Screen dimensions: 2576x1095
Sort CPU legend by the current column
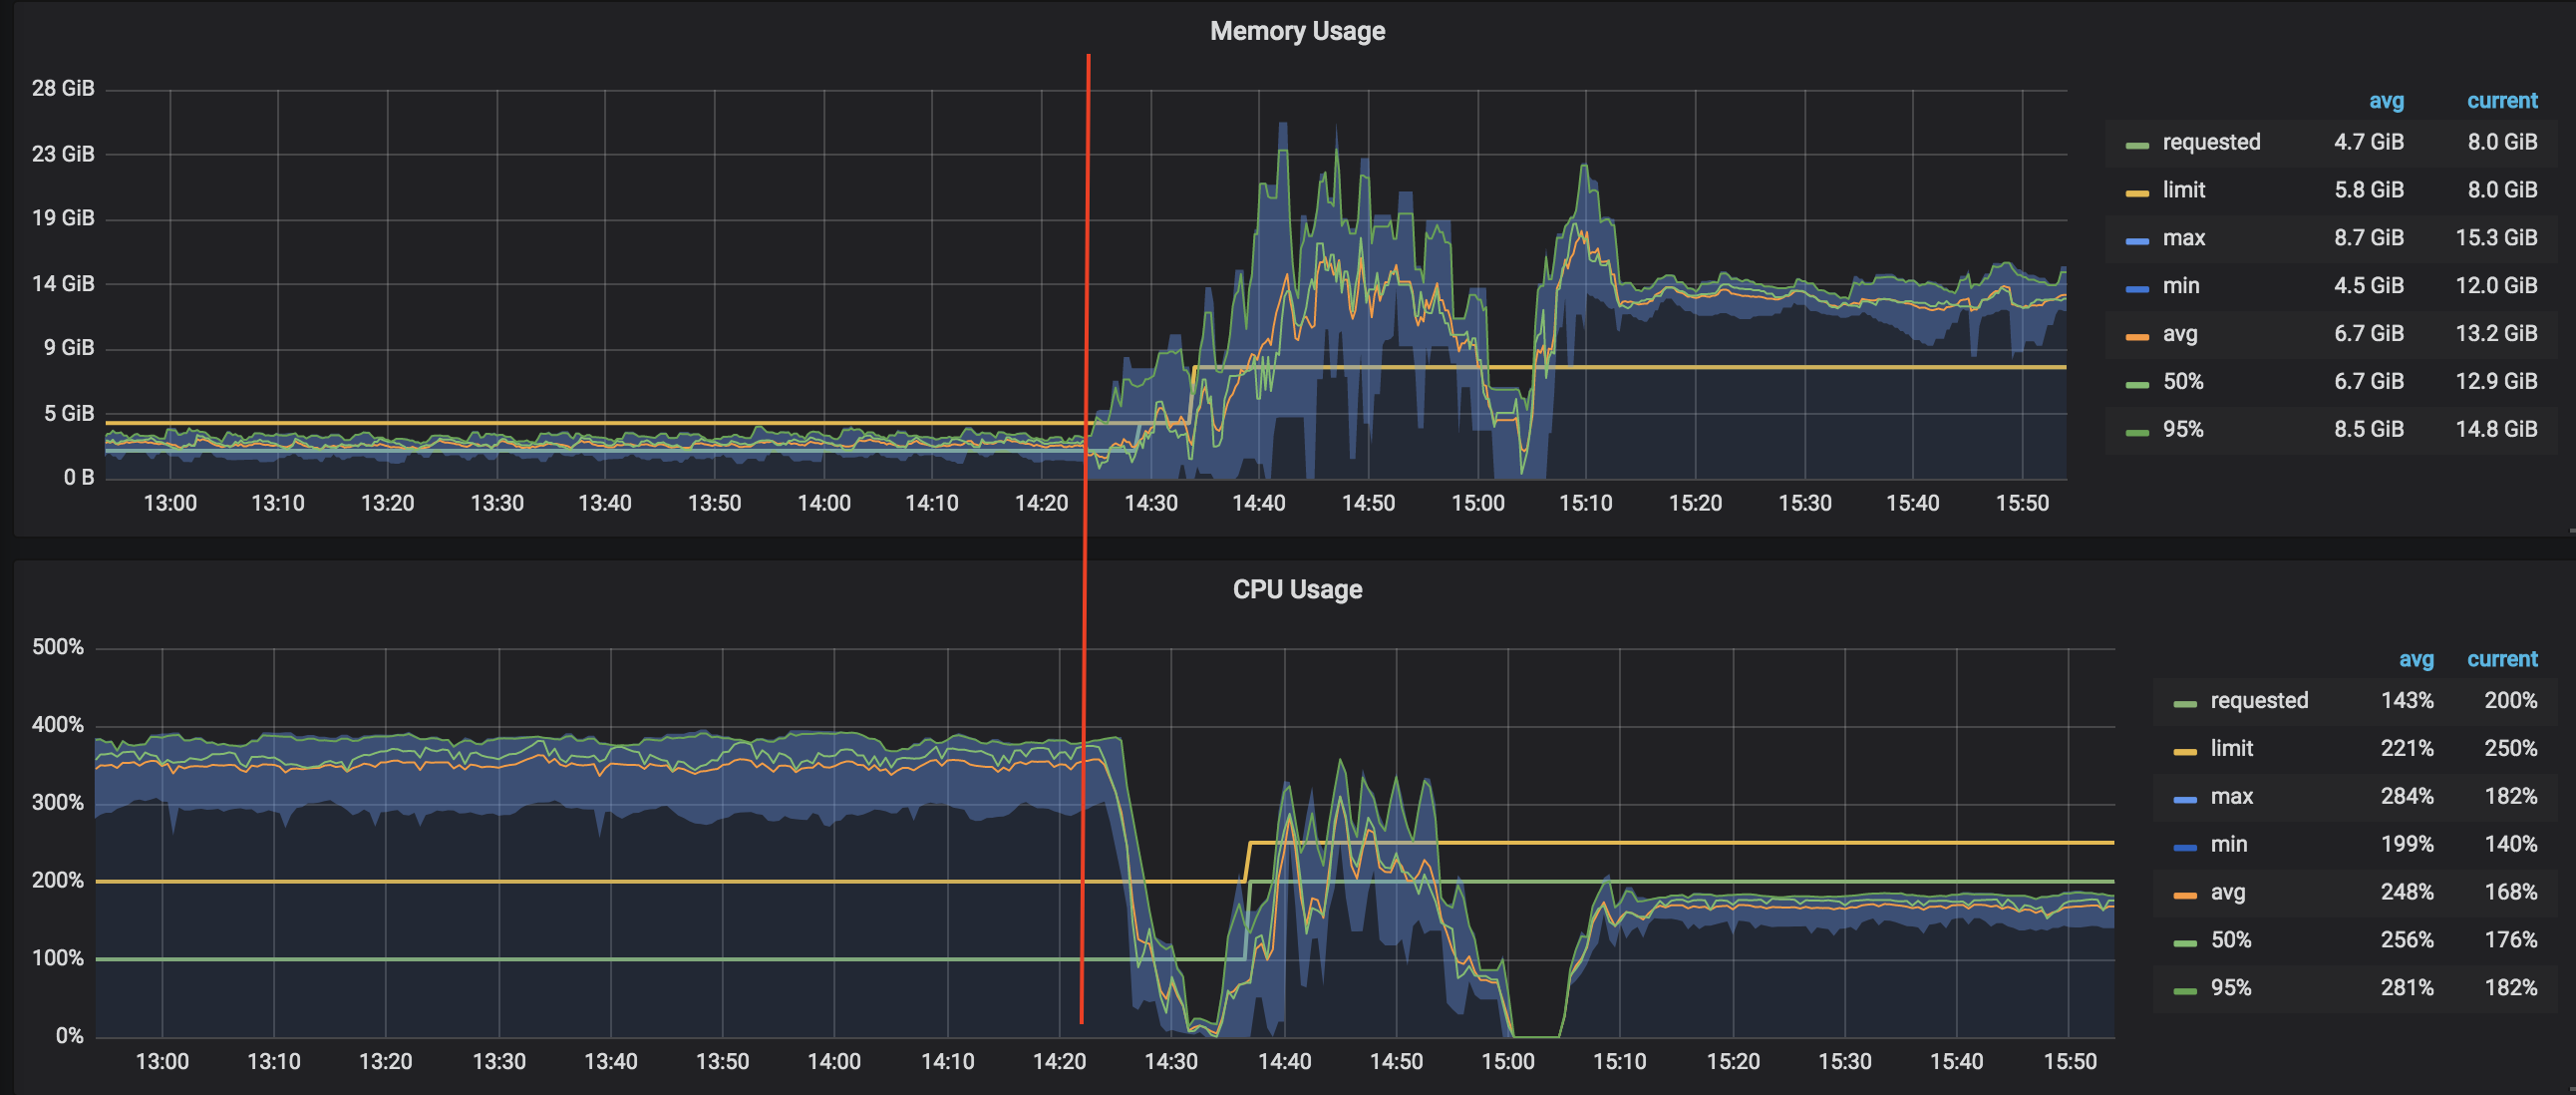[2503, 659]
